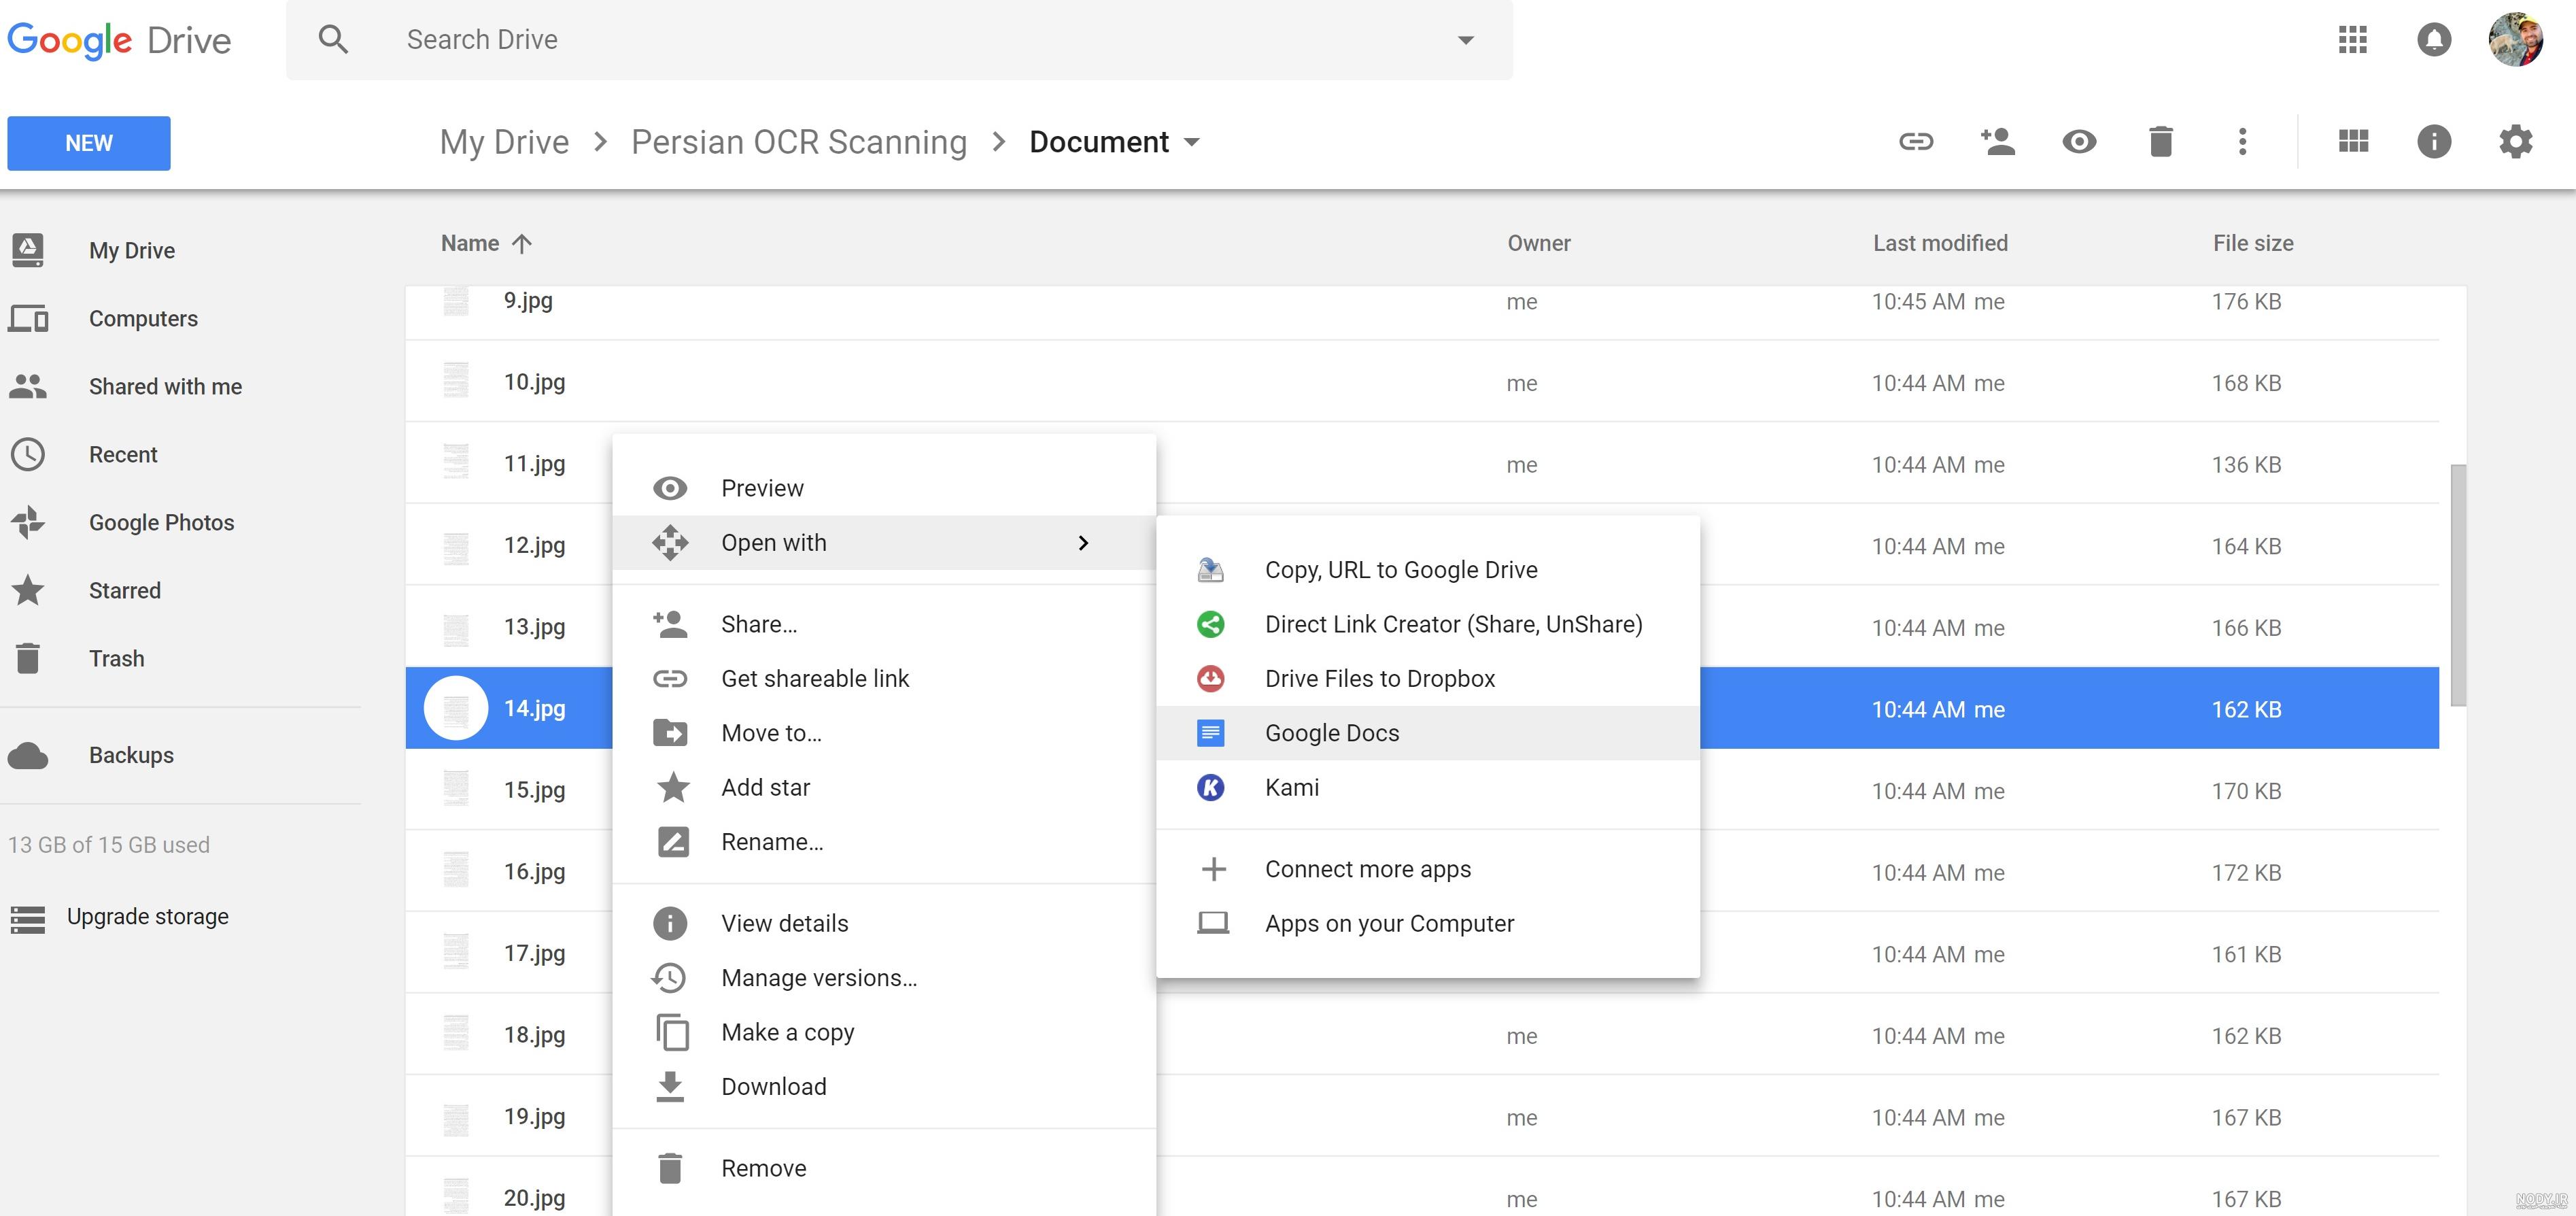Open the Document folder dropdown
The image size is (2576, 1216).
click(1114, 142)
